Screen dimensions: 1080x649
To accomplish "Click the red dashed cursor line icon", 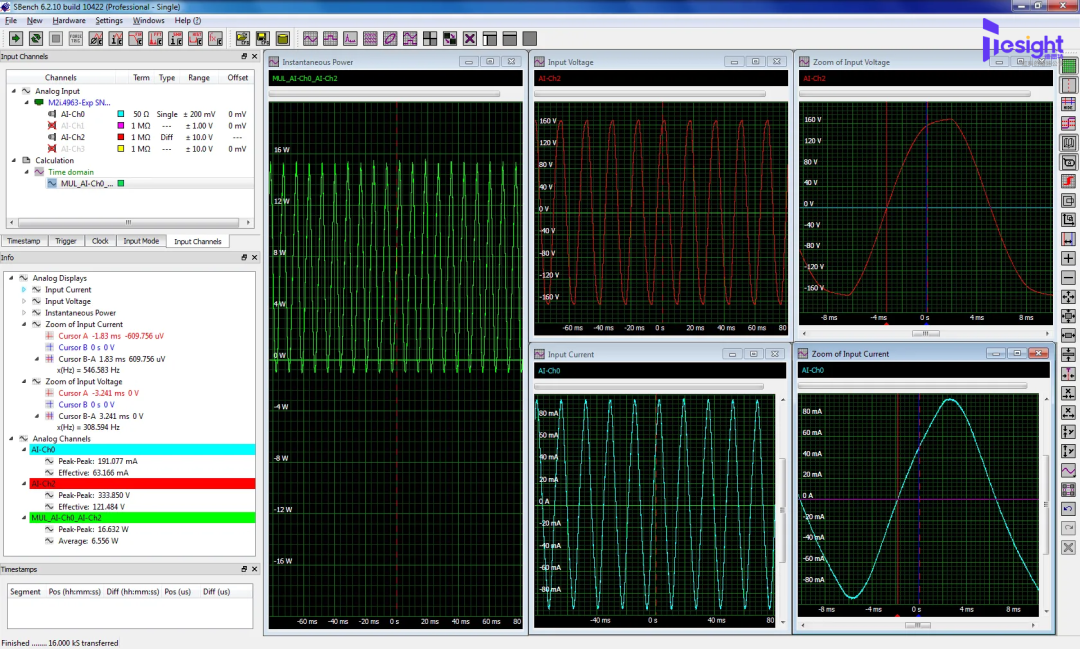I will (1068, 85).
